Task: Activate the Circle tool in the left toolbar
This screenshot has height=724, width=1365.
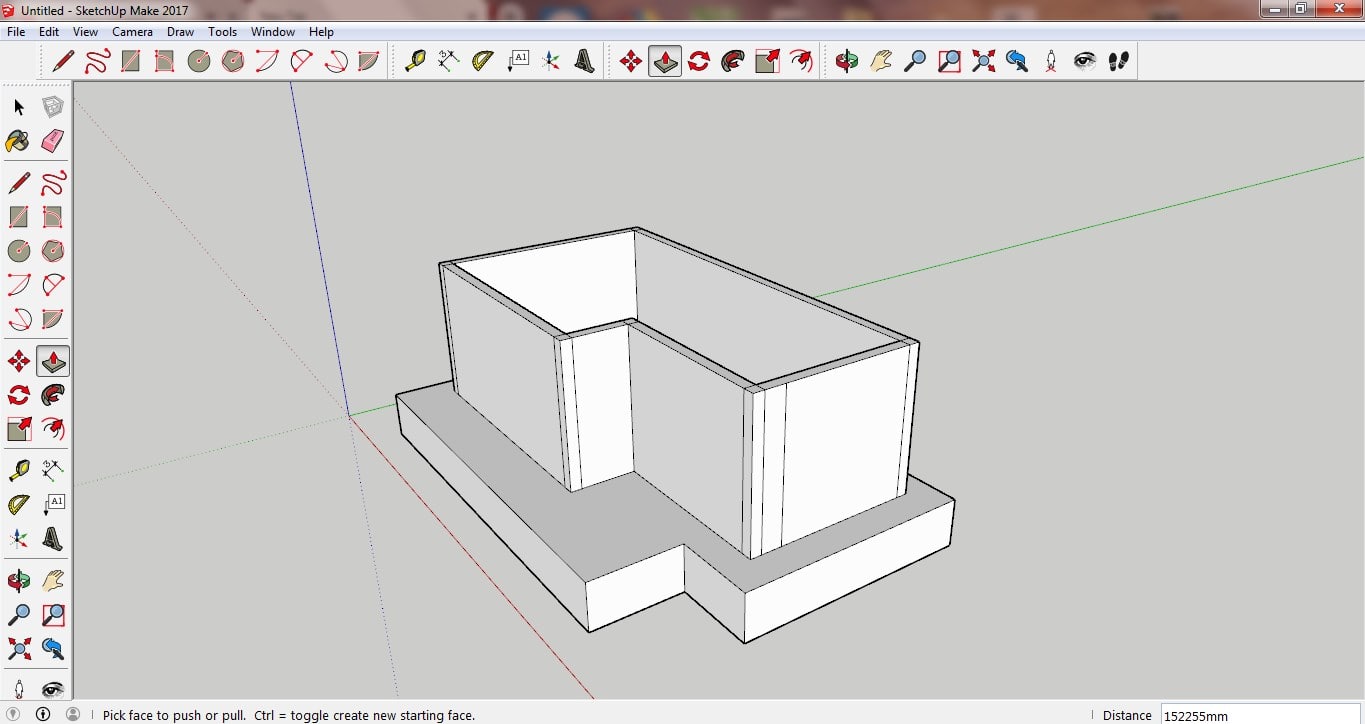Action: pos(19,251)
